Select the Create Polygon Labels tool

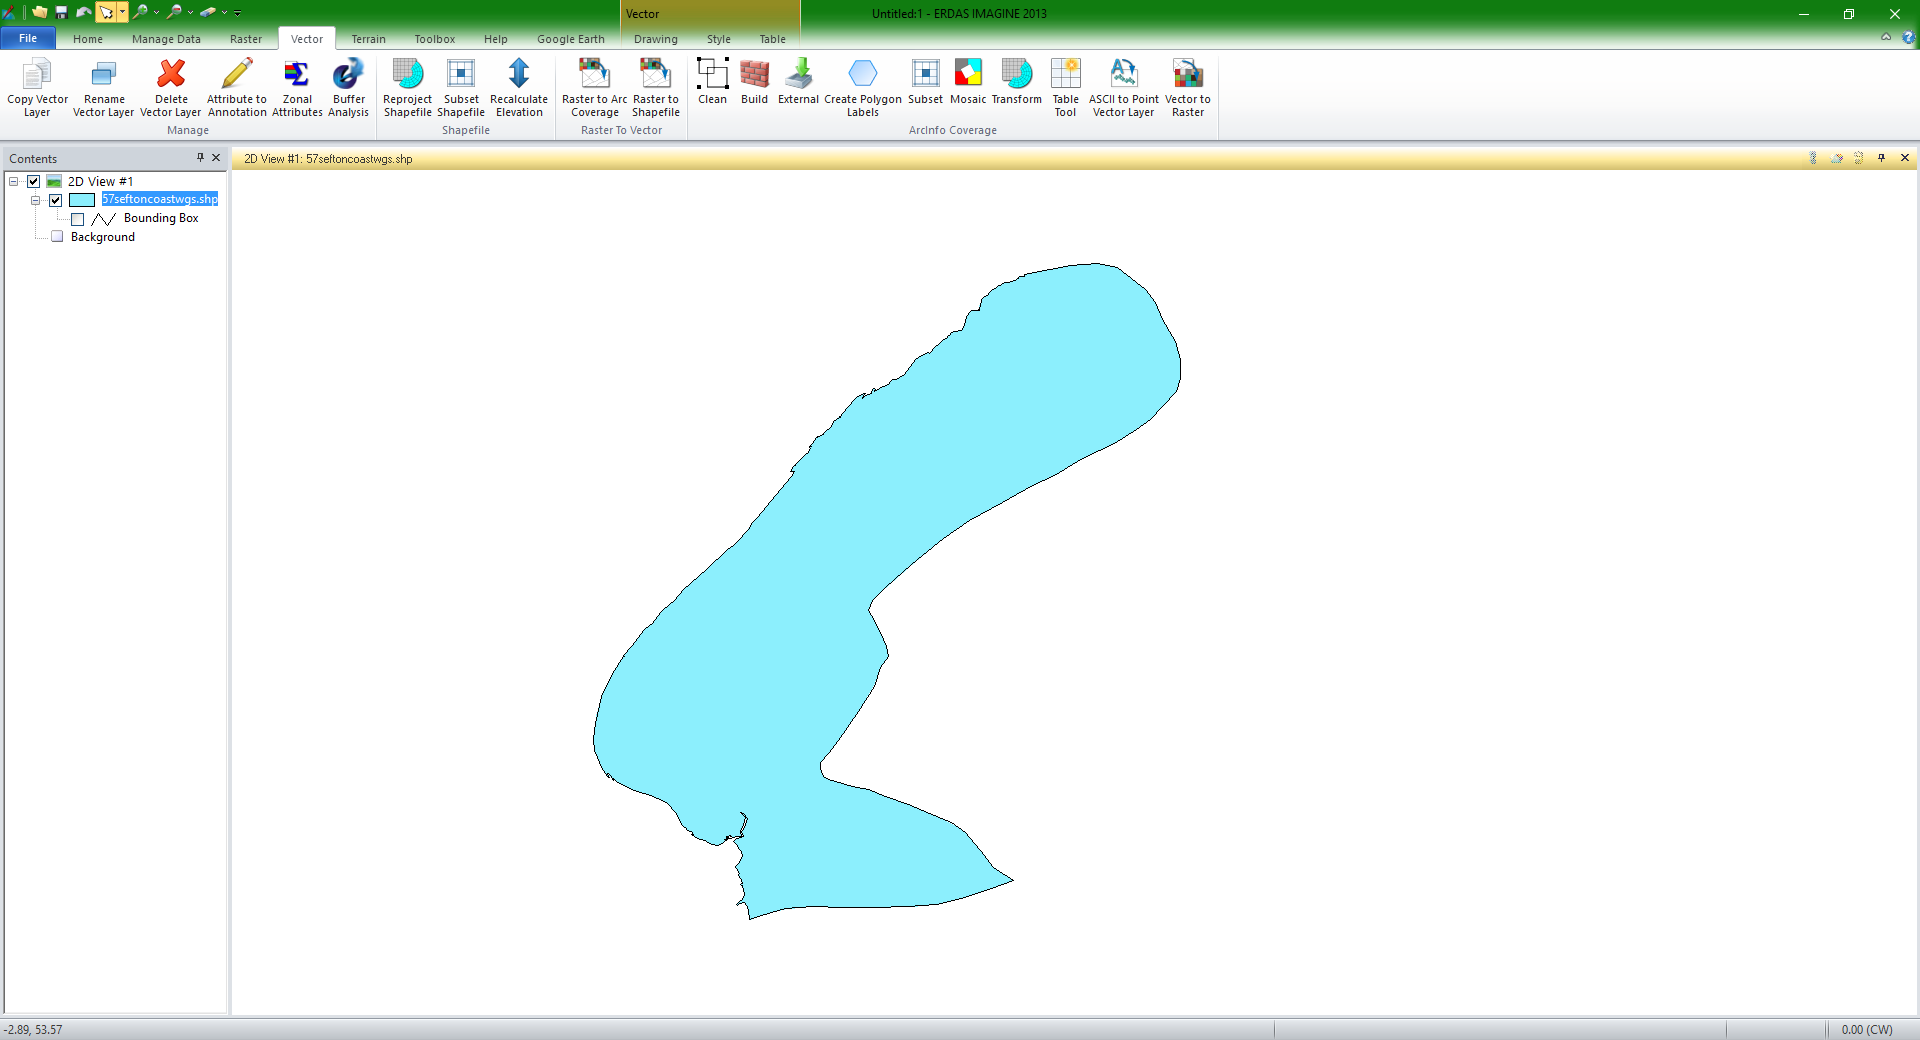coord(862,88)
